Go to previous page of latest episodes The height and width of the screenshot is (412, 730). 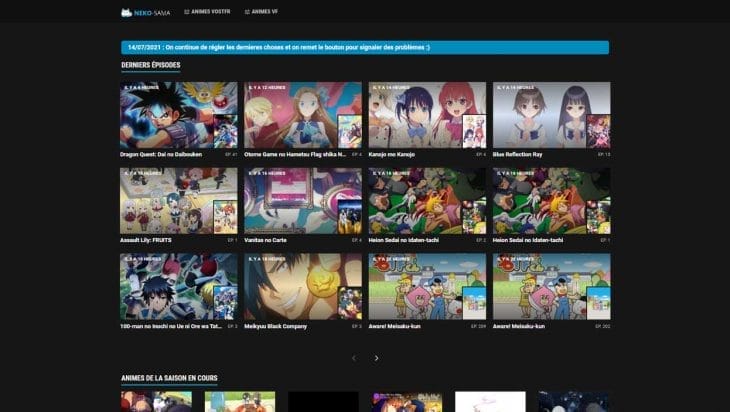tap(353, 357)
